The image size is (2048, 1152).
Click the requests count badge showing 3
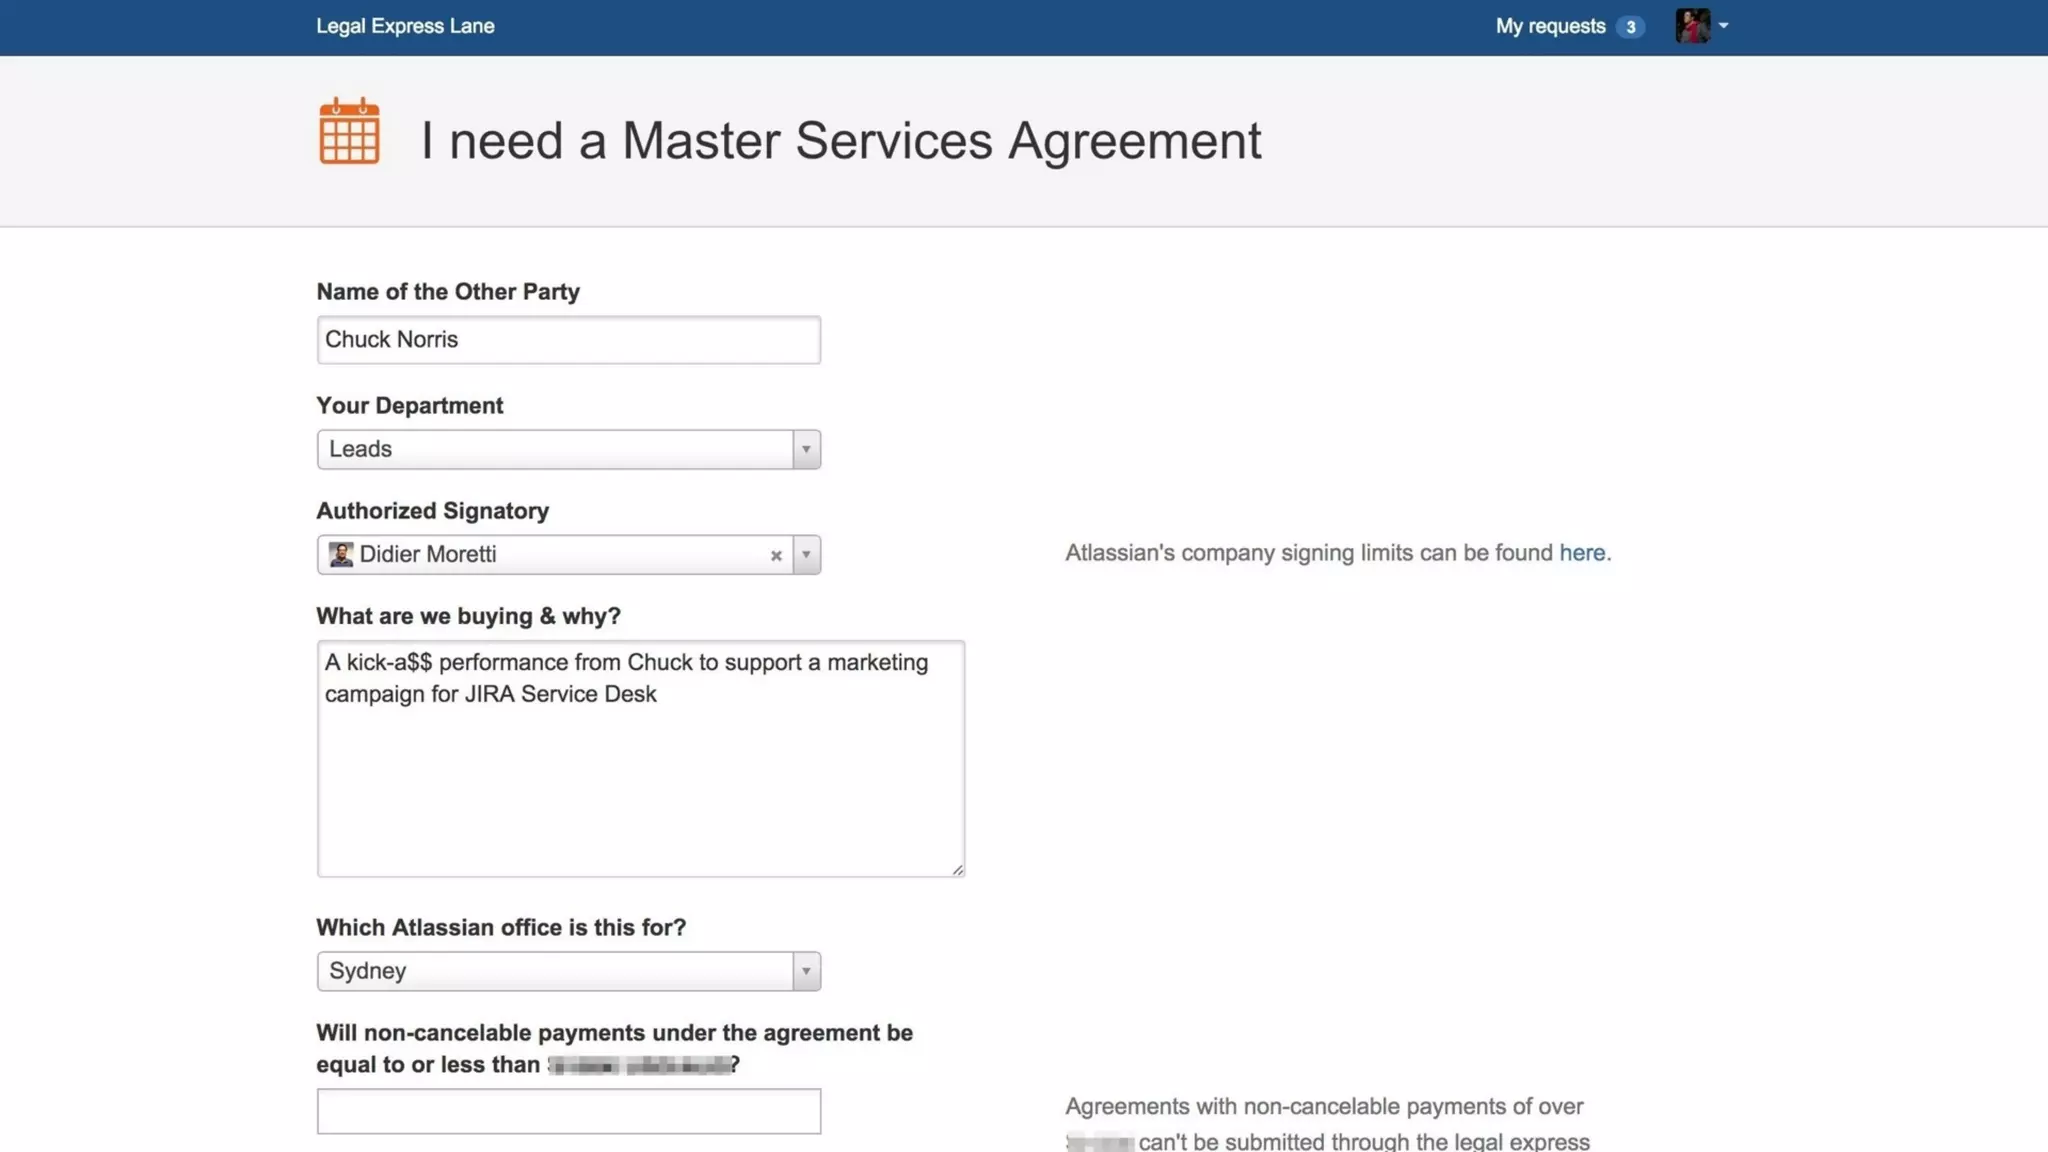pyautogui.click(x=1630, y=27)
